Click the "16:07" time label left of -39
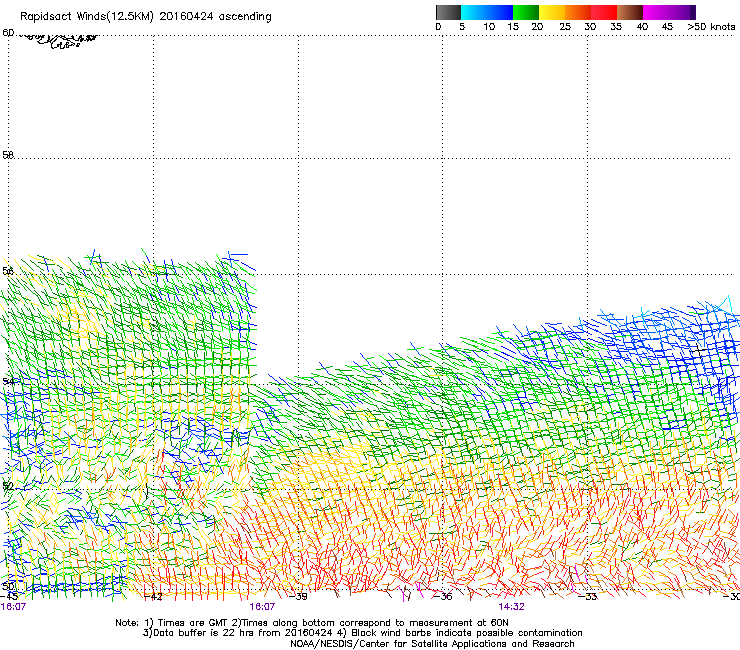This screenshot has height=650, width=740. pyautogui.click(x=262, y=607)
